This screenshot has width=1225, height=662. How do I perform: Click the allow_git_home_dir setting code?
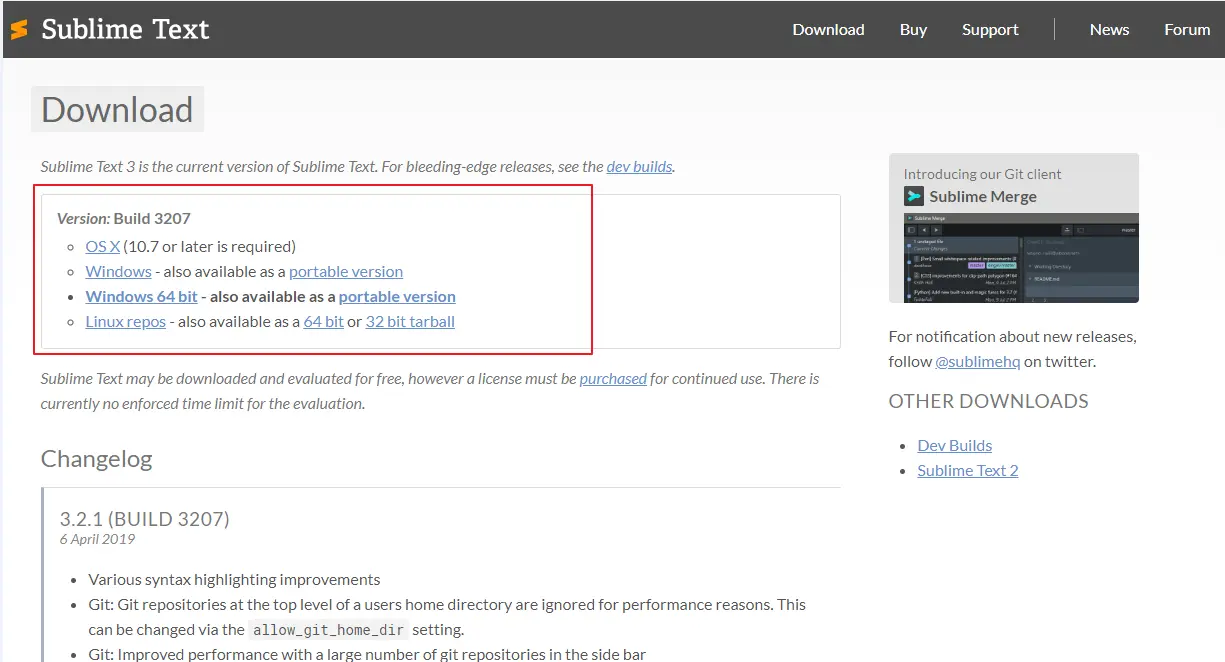329,629
